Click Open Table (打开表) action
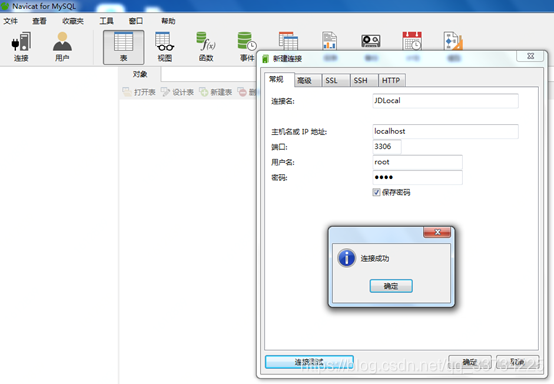This screenshot has width=554, height=384. (x=139, y=92)
